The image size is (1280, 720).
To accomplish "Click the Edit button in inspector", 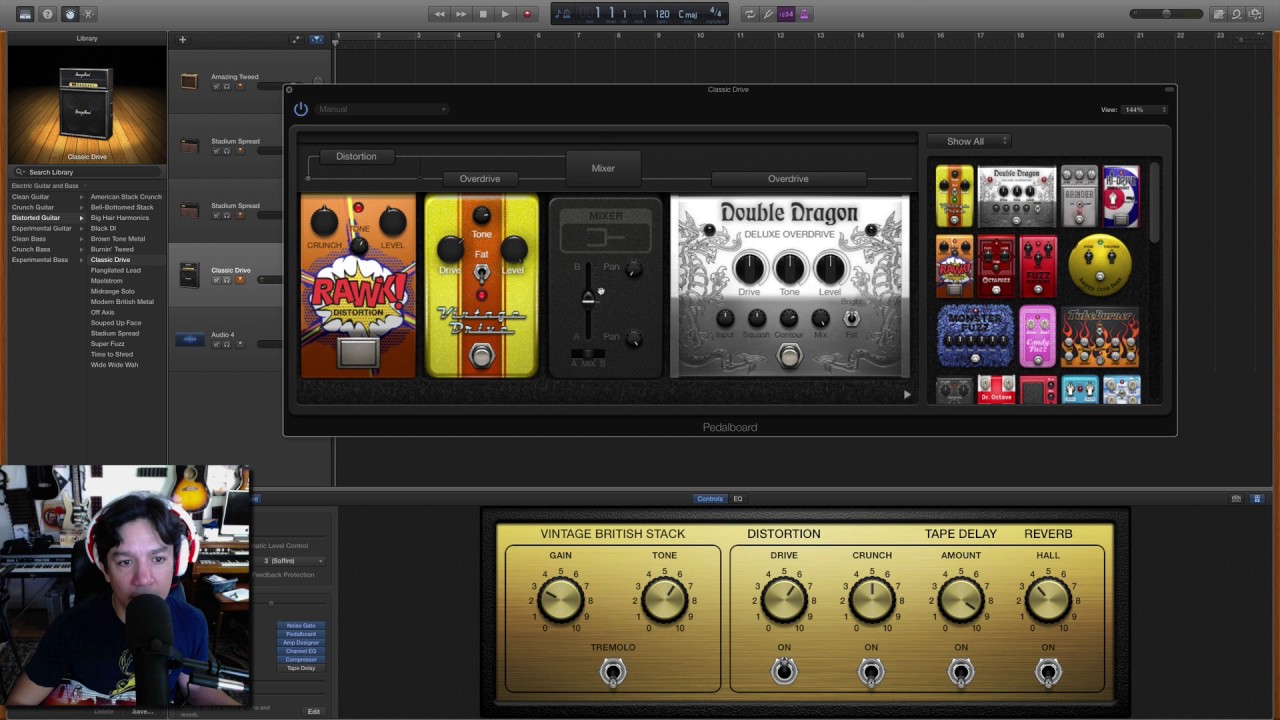I will (313, 711).
